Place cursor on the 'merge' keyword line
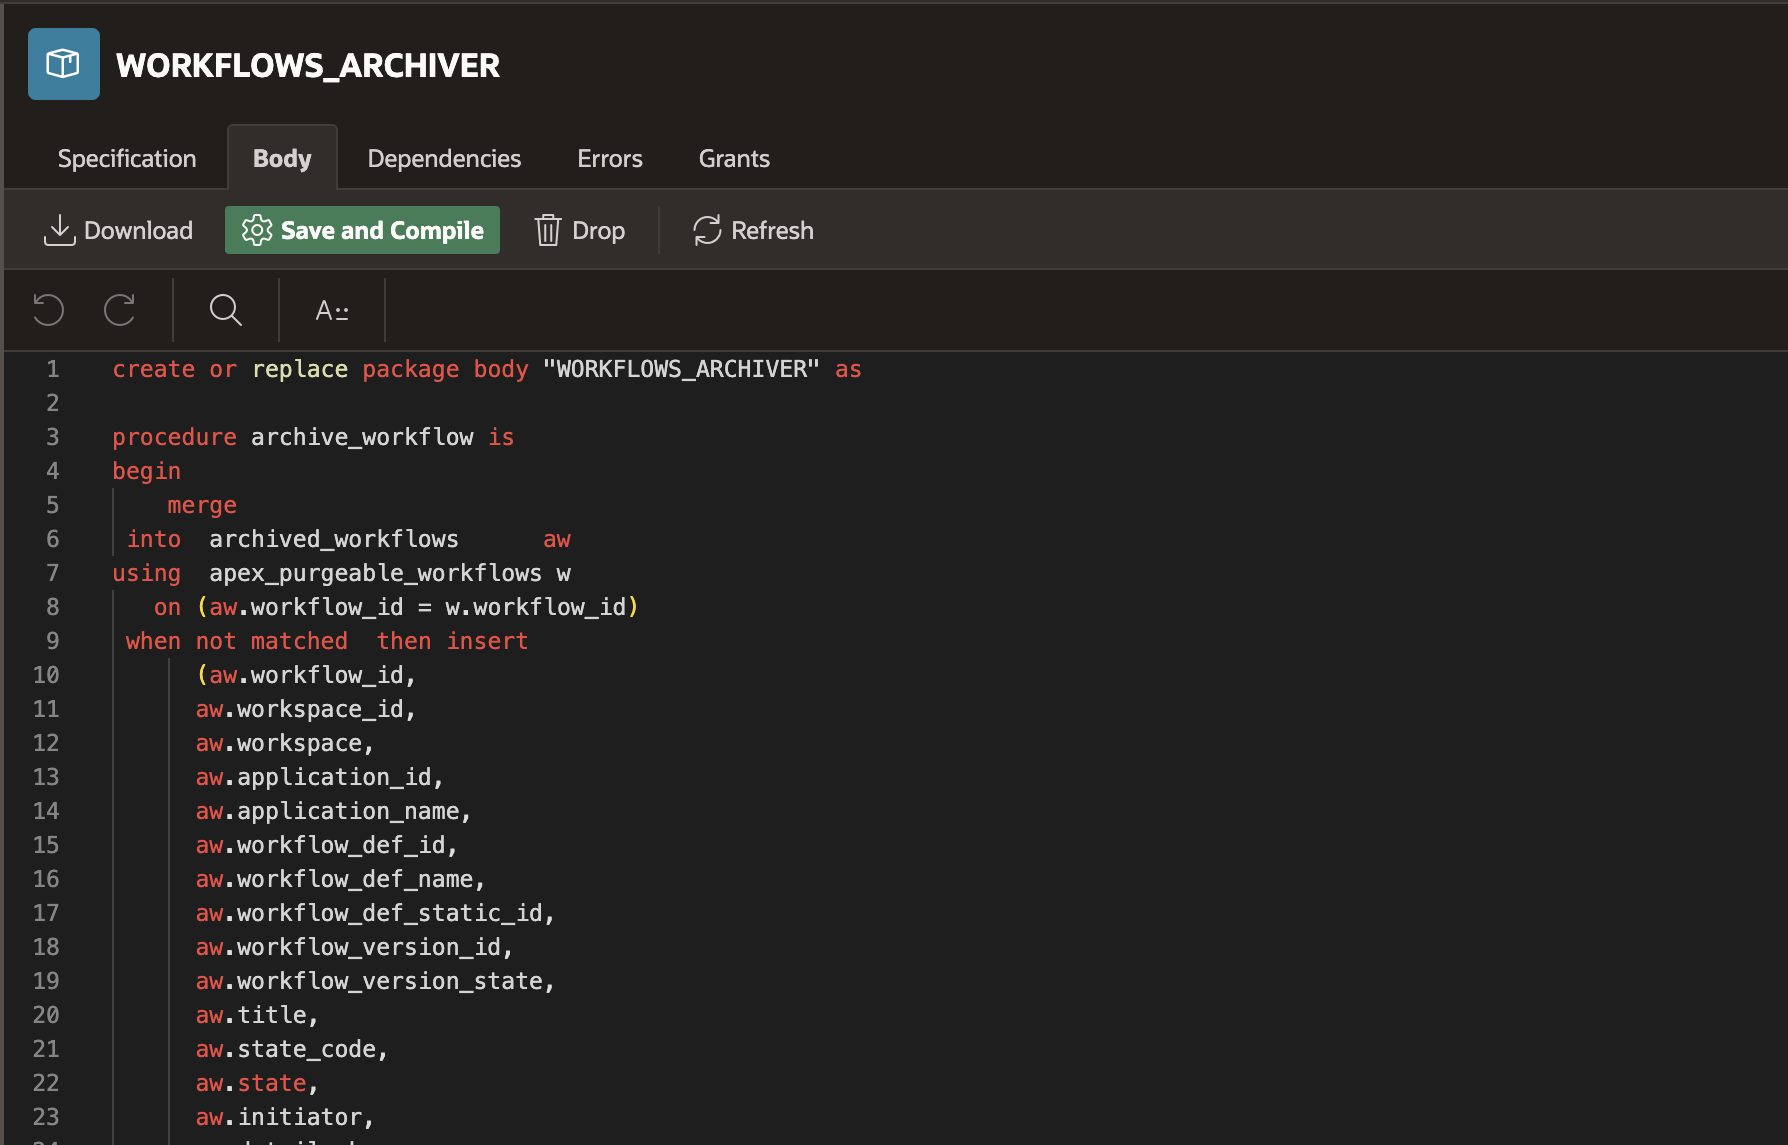The height and width of the screenshot is (1145, 1788). click(x=202, y=505)
